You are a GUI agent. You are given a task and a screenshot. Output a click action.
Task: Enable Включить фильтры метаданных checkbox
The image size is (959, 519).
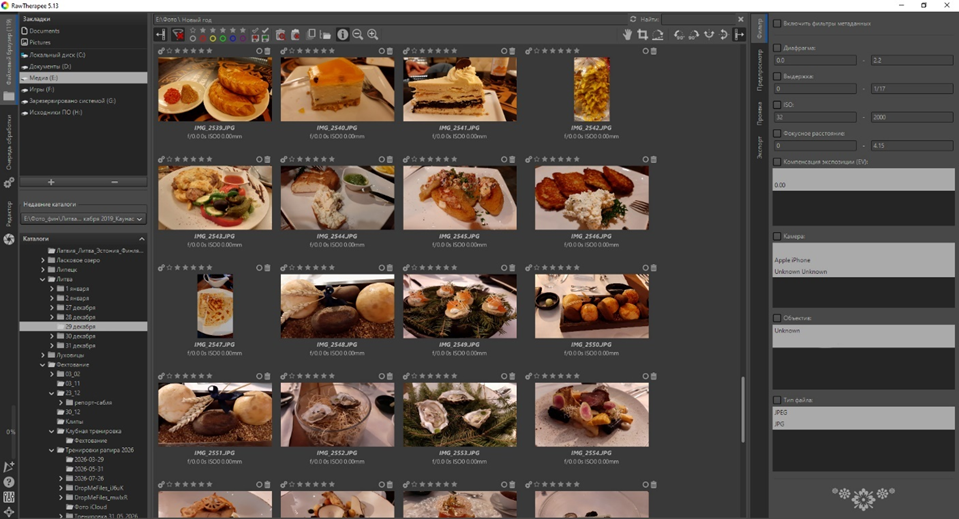pyautogui.click(x=777, y=23)
